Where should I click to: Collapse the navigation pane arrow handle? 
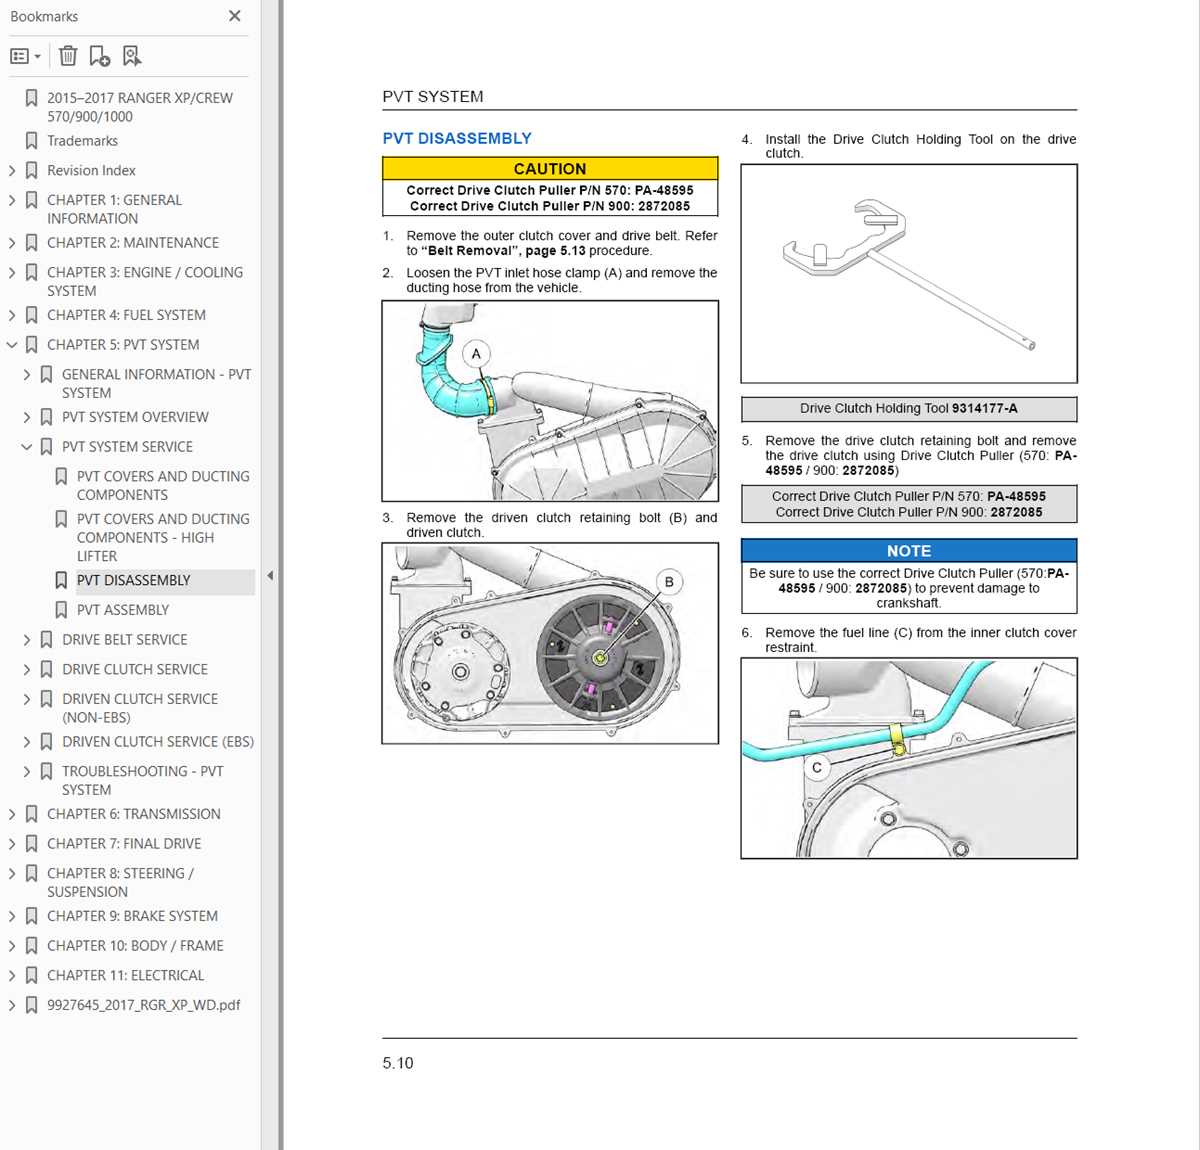[270, 575]
